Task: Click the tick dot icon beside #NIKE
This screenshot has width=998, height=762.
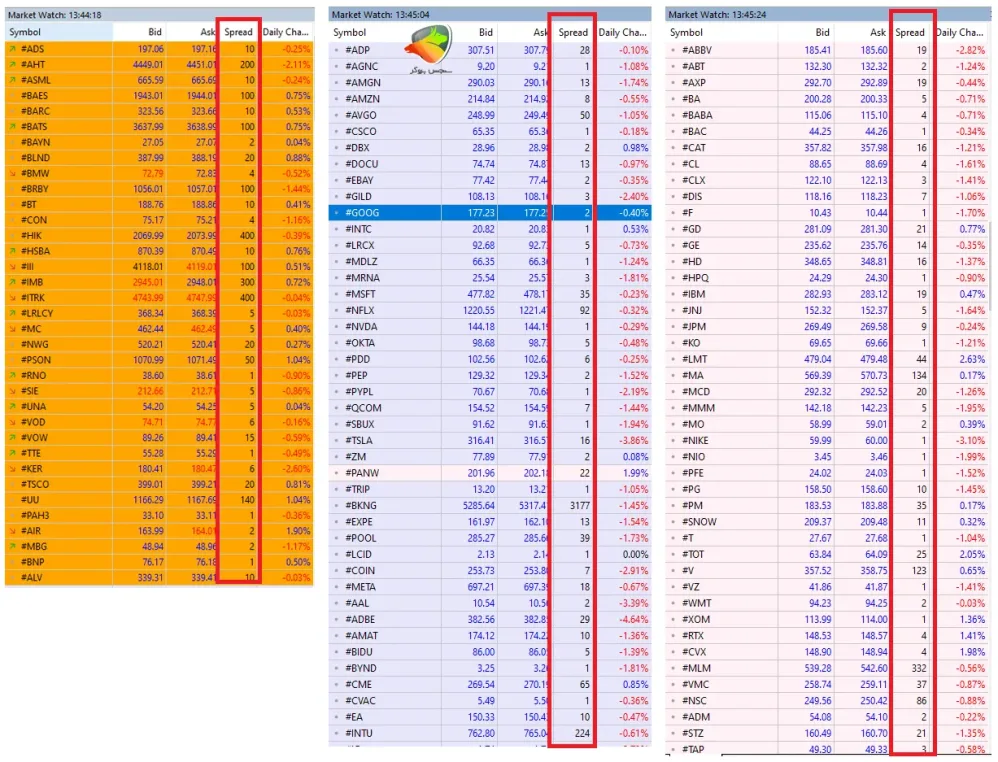Action: 673,441
